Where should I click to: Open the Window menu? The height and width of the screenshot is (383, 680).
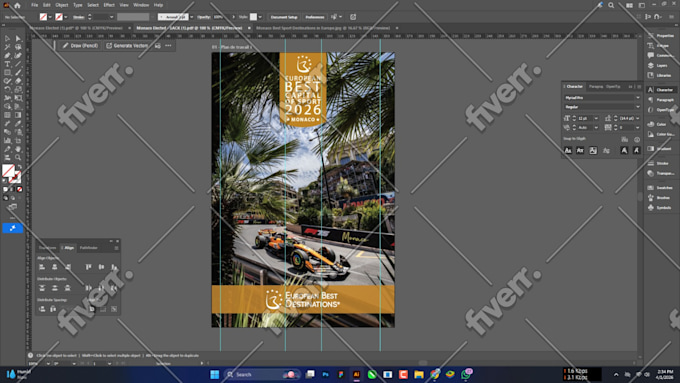click(x=141, y=5)
